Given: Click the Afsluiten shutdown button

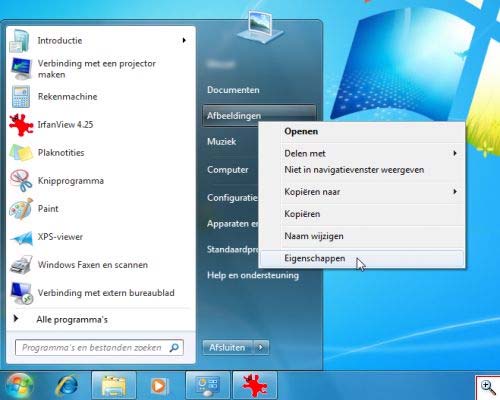Looking at the screenshot, I should tap(228, 348).
